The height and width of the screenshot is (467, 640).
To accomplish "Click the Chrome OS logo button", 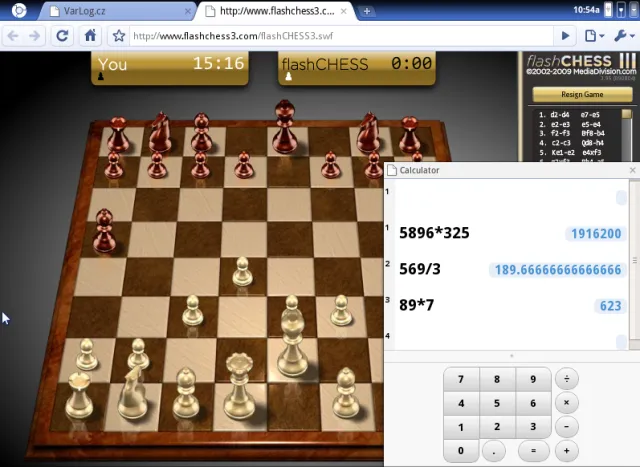I will [x=19, y=10].
